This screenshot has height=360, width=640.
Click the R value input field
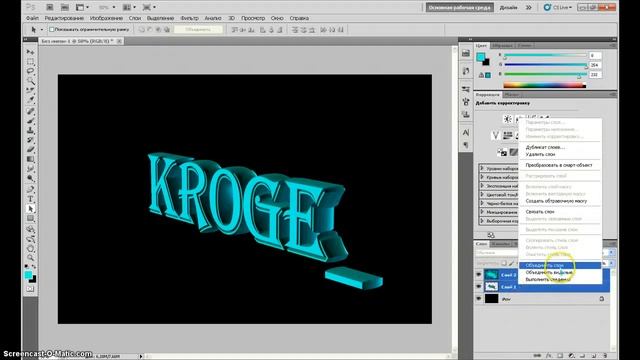(x=595, y=55)
